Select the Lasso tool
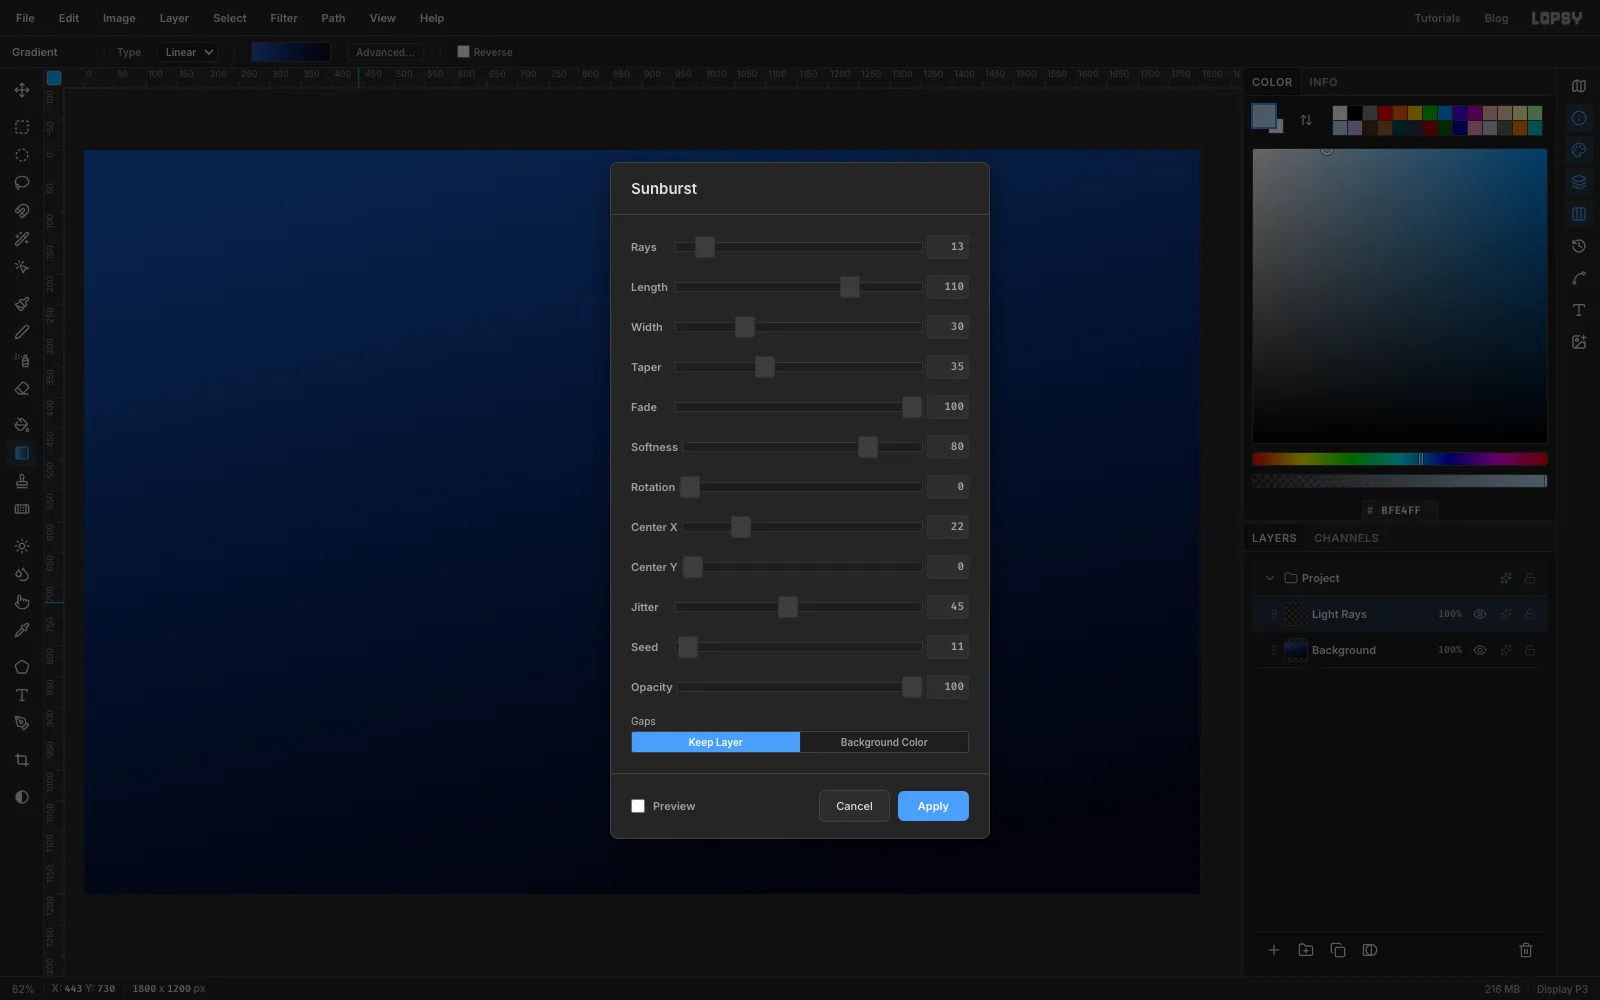The image size is (1600, 1000). point(22,183)
